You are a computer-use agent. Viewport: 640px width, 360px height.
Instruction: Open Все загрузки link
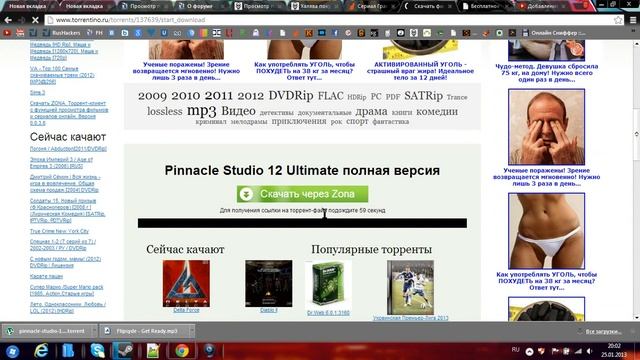point(603,331)
